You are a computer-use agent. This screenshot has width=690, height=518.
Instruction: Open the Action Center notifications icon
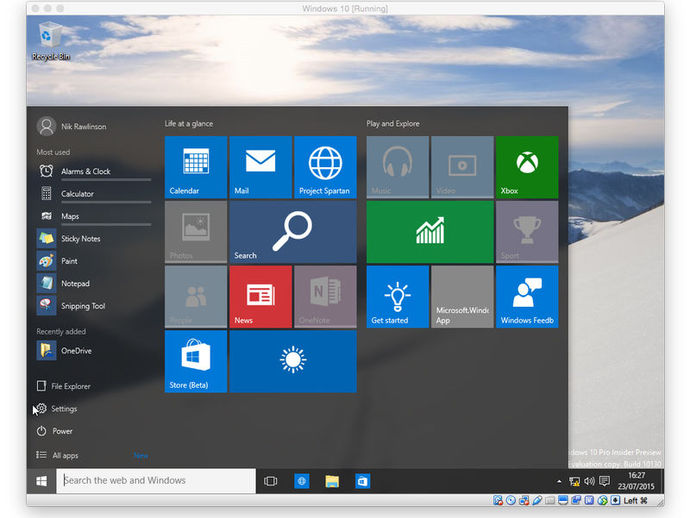click(x=605, y=481)
